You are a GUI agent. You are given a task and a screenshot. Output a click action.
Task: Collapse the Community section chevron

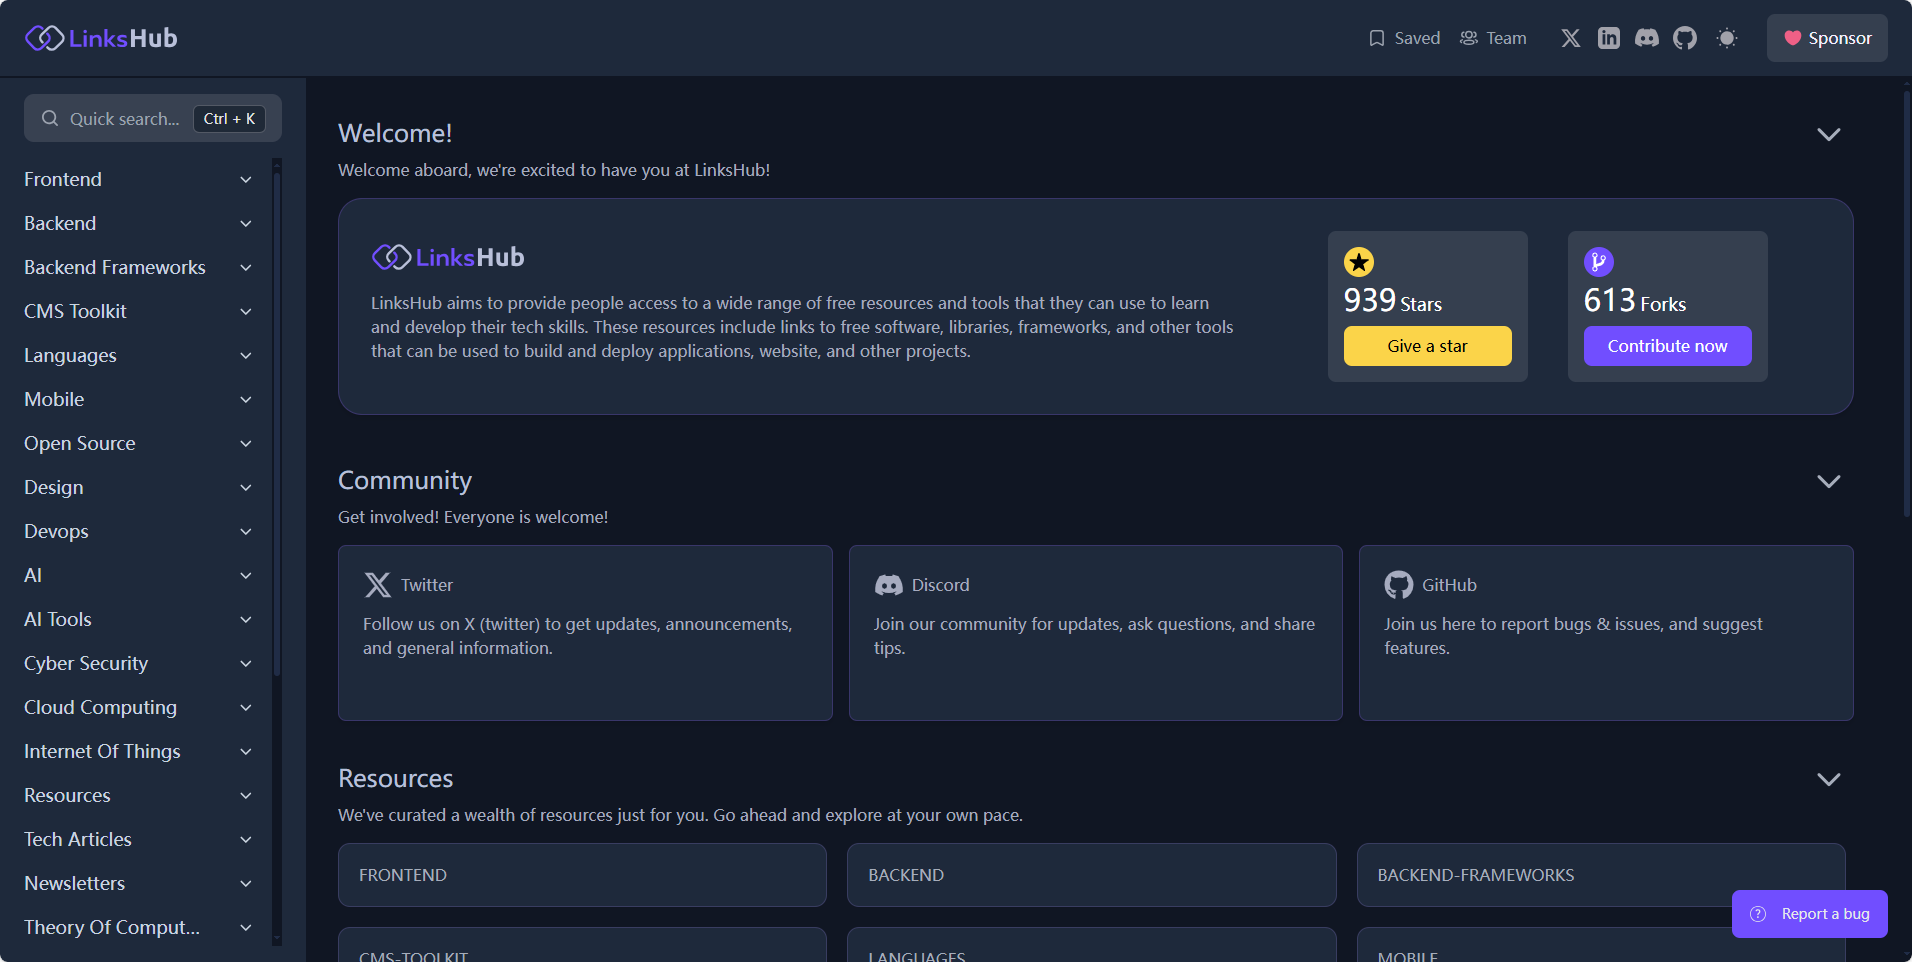click(x=1828, y=481)
